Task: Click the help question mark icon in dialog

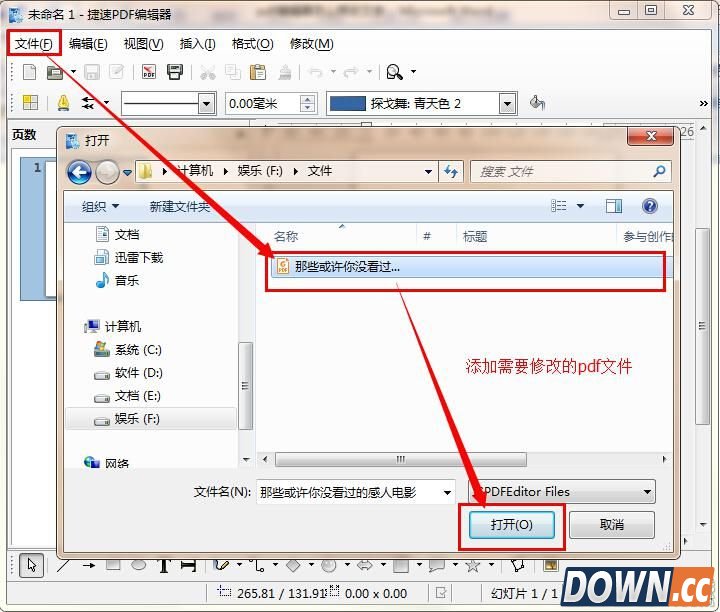Action: (x=650, y=206)
